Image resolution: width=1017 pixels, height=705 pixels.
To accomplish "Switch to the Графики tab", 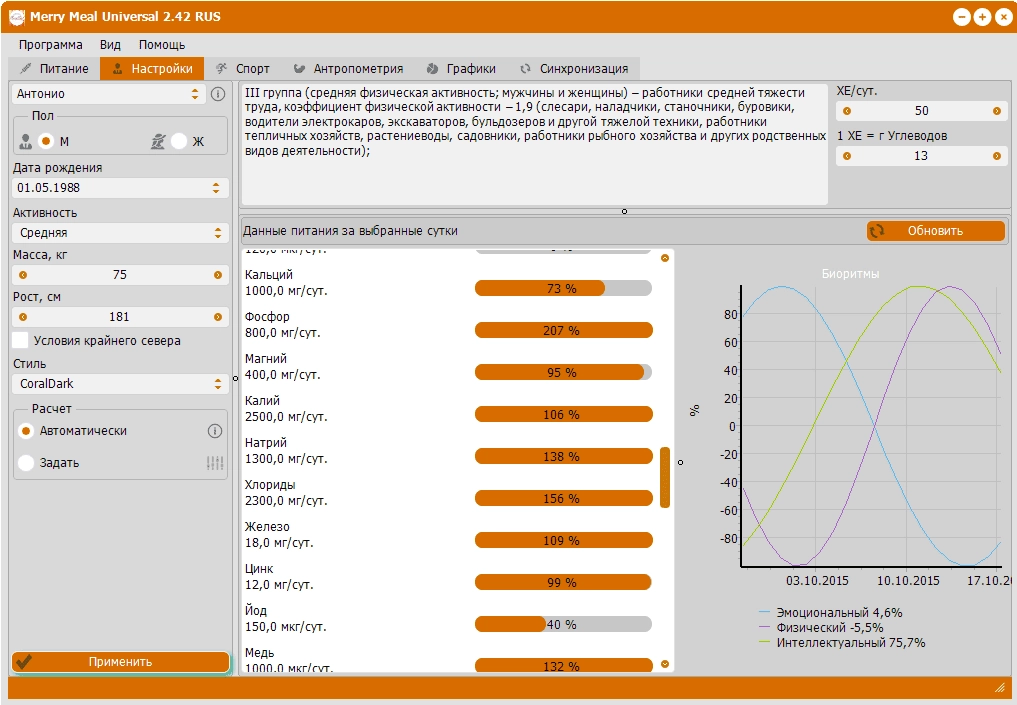I will click(461, 69).
